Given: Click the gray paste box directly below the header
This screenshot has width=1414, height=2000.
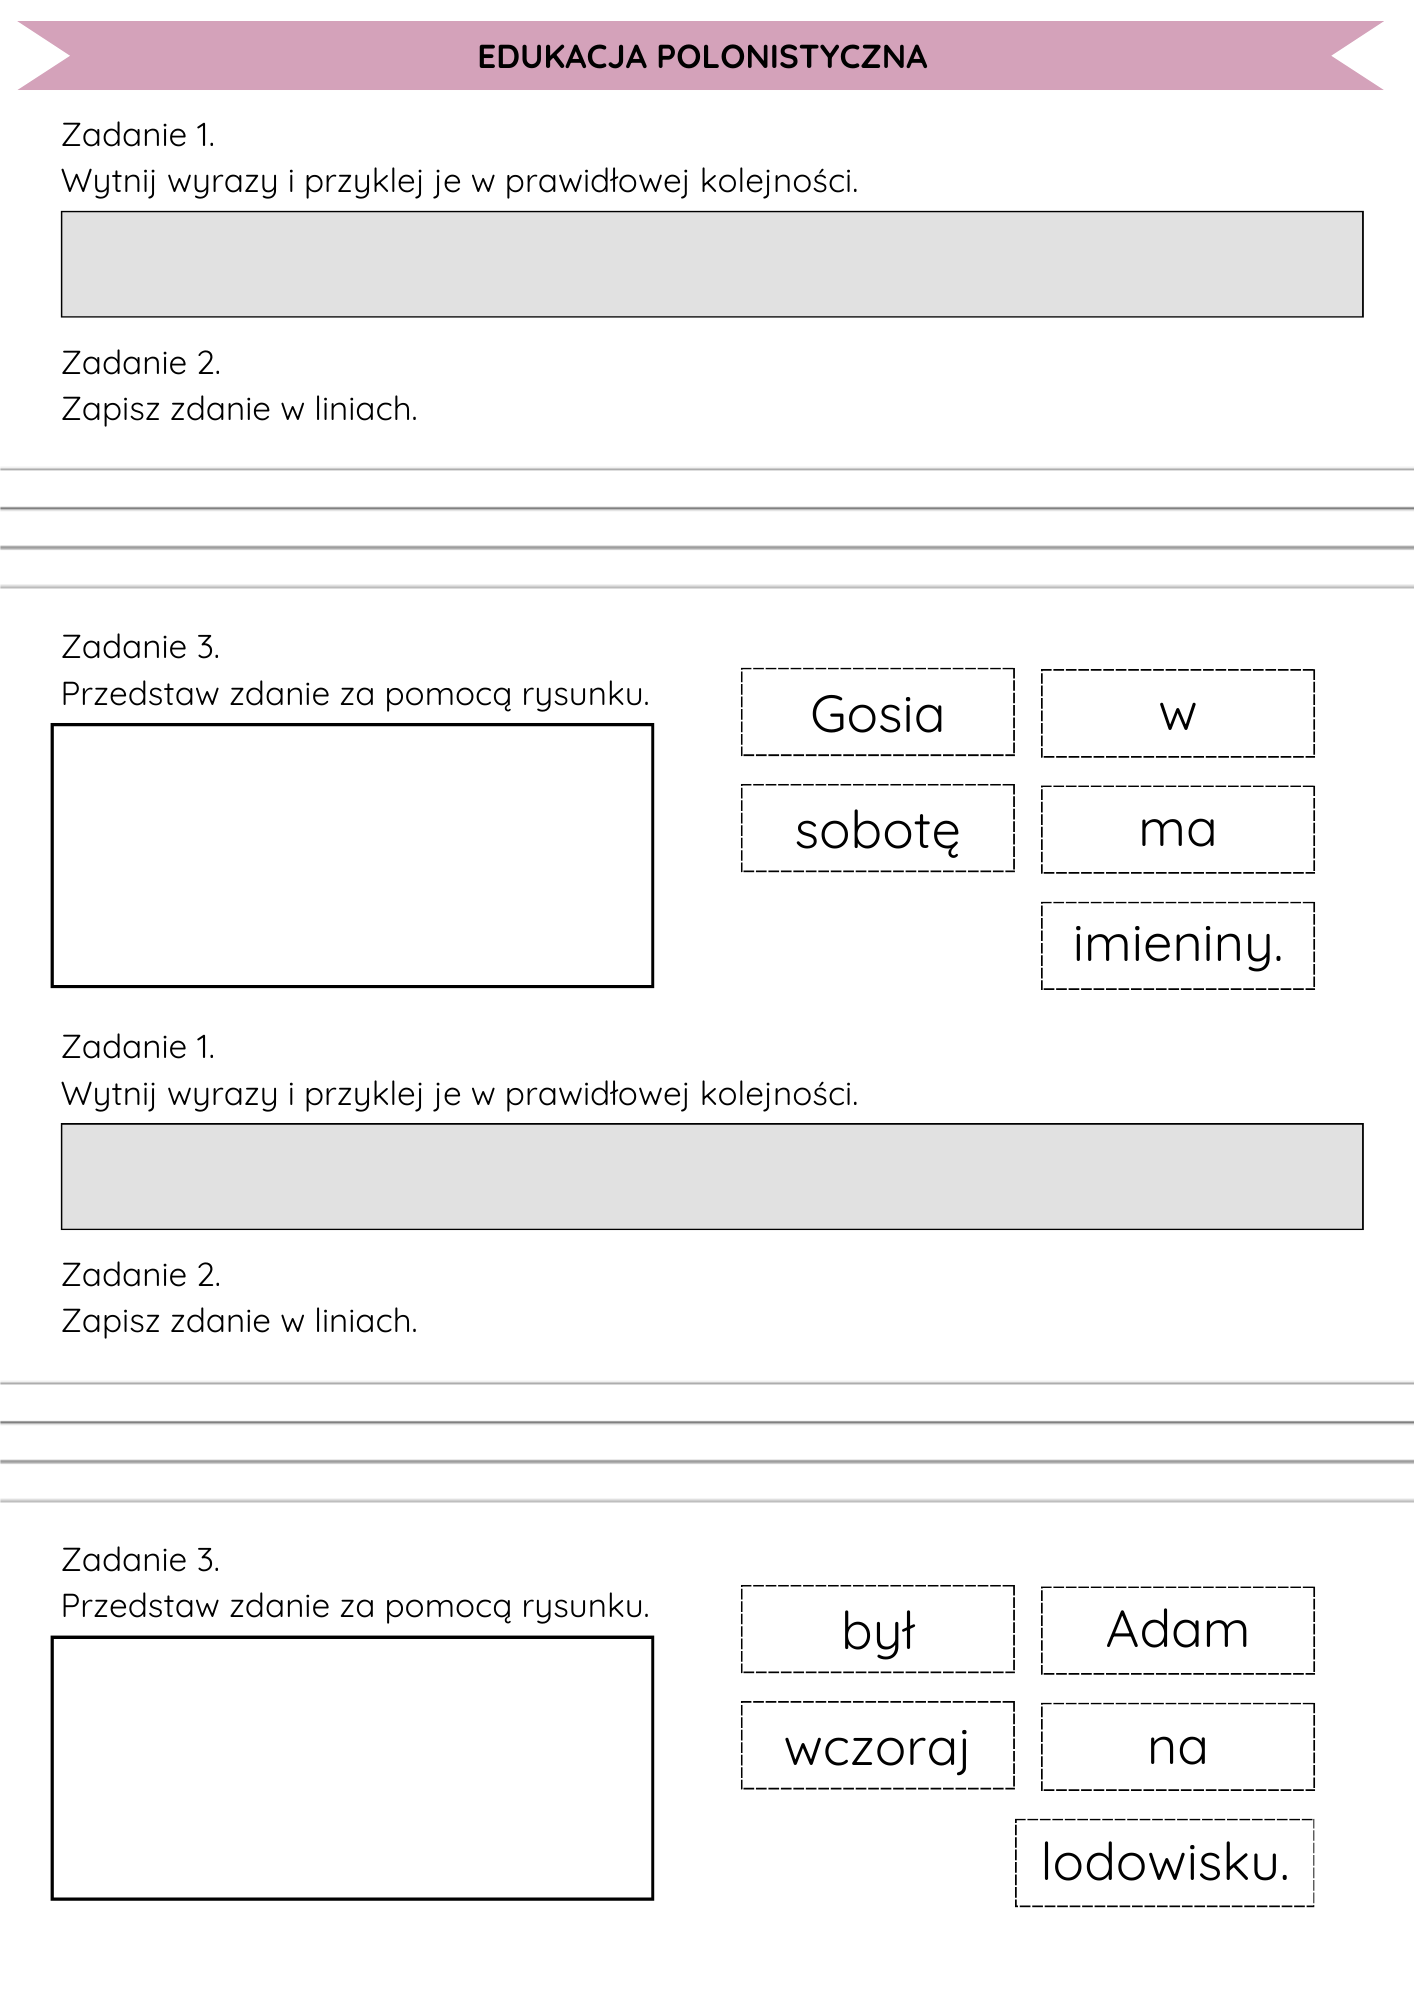Looking at the screenshot, I should tap(711, 264).
